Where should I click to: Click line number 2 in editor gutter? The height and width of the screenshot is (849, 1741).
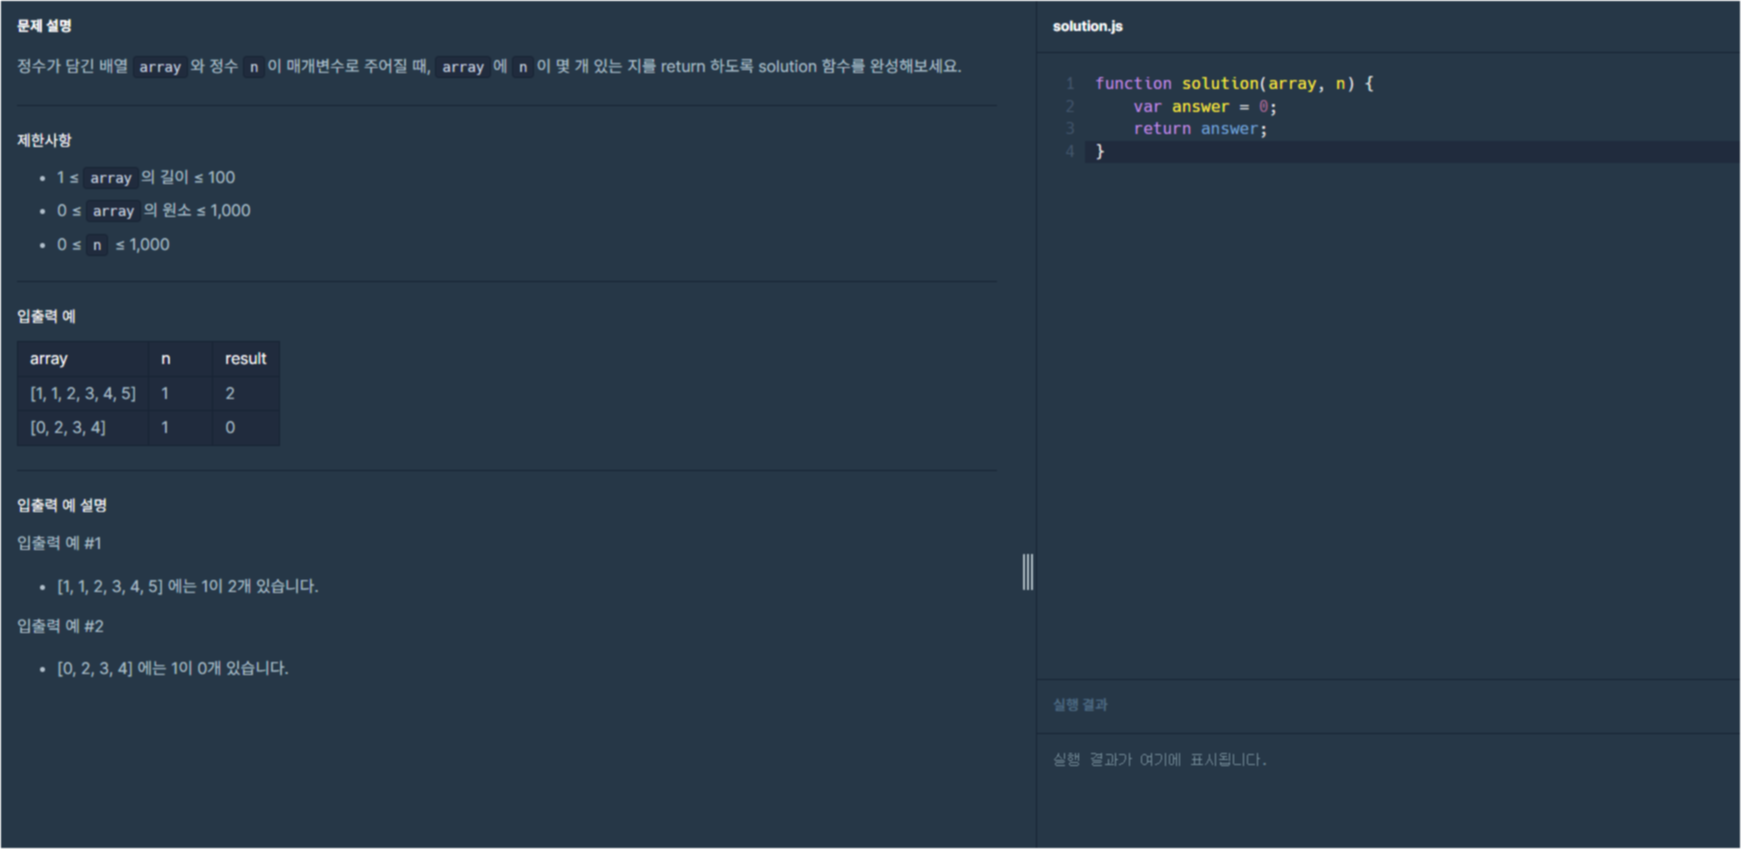pyautogui.click(x=1070, y=107)
